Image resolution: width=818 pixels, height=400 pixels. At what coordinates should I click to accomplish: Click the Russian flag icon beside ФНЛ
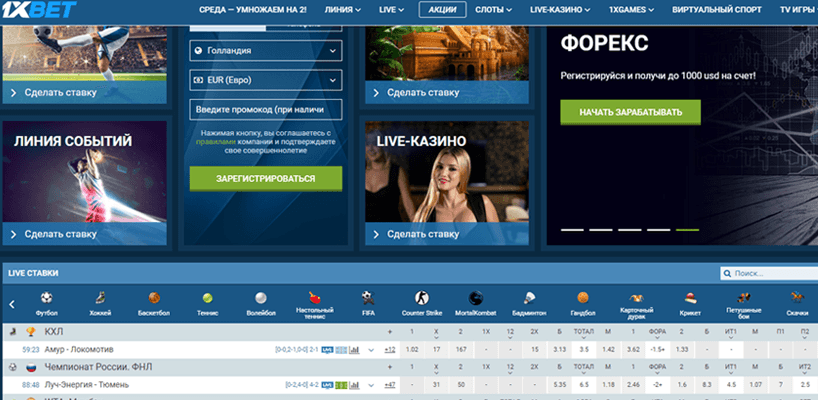(31, 367)
